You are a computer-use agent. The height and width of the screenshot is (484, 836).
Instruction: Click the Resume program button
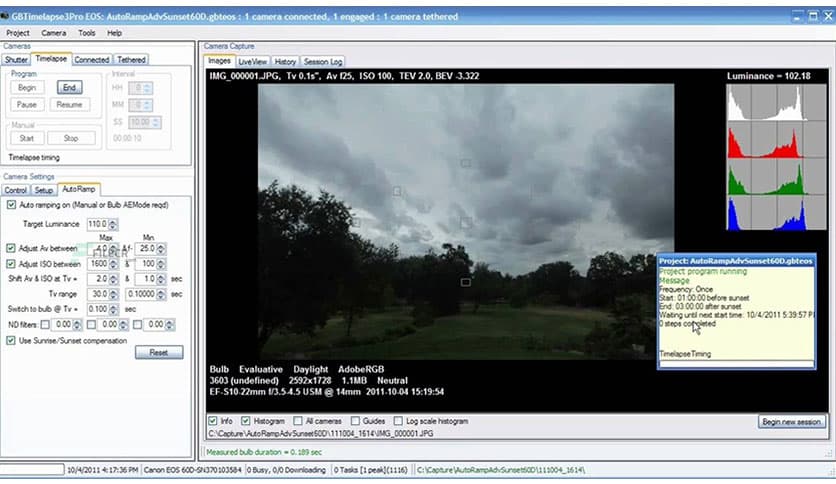coord(69,104)
